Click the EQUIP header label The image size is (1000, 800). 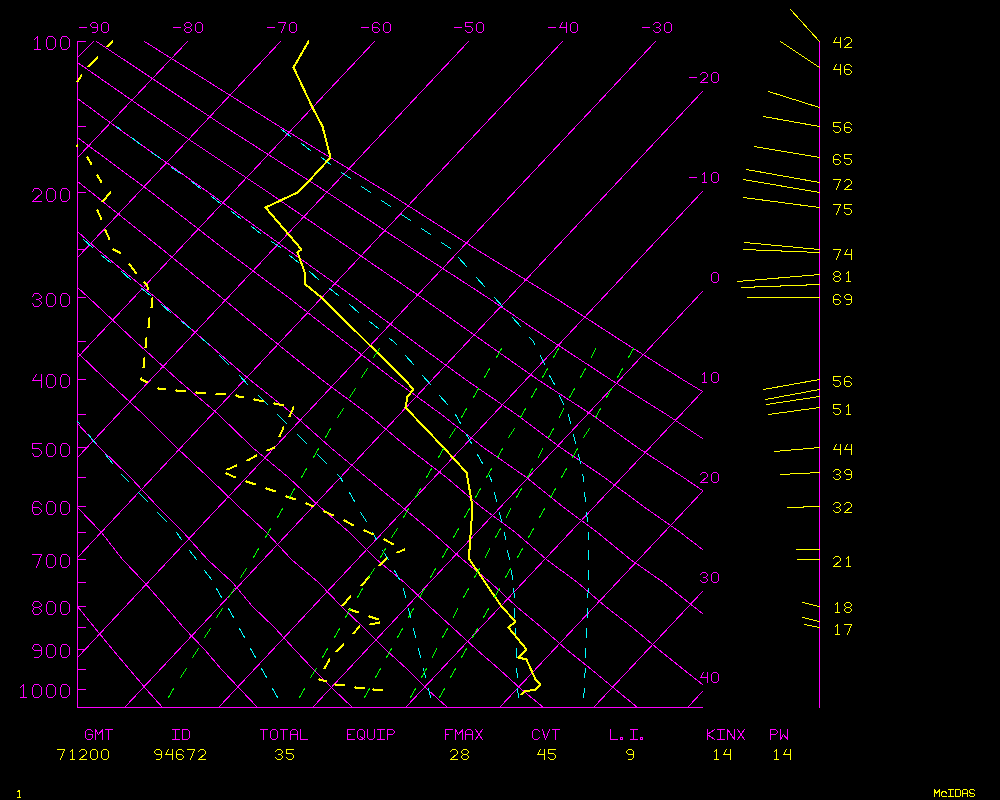[370, 735]
